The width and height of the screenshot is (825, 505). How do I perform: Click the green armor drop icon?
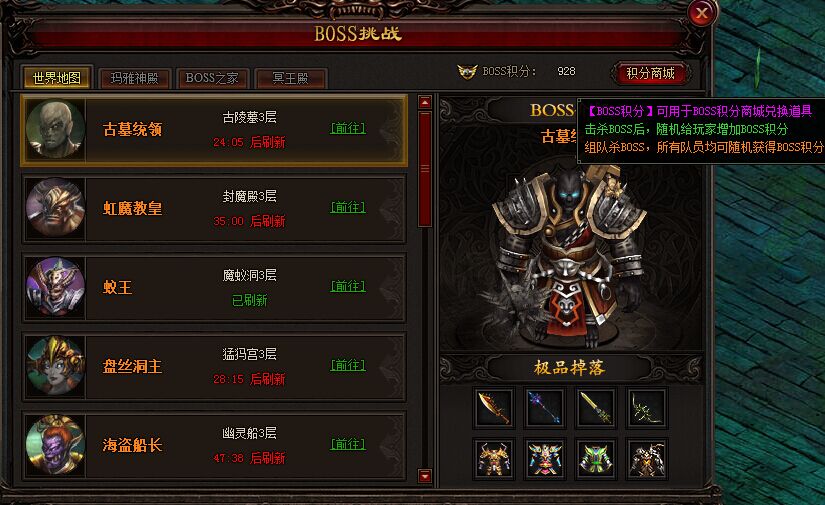click(x=596, y=459)
